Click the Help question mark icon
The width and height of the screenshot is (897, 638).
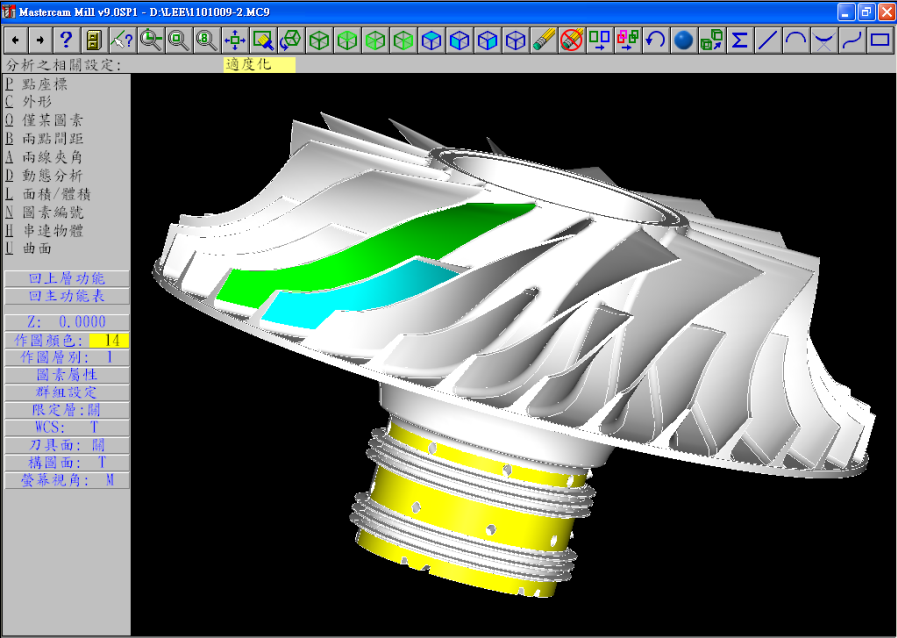click(x=66, y=40)
